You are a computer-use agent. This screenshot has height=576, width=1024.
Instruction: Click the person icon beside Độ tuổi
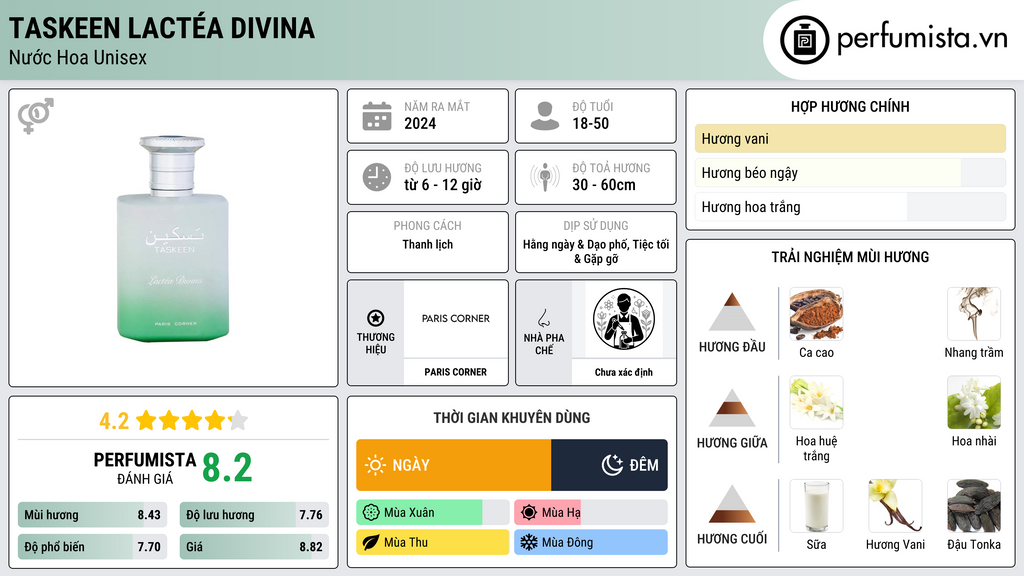click(545, 116)
